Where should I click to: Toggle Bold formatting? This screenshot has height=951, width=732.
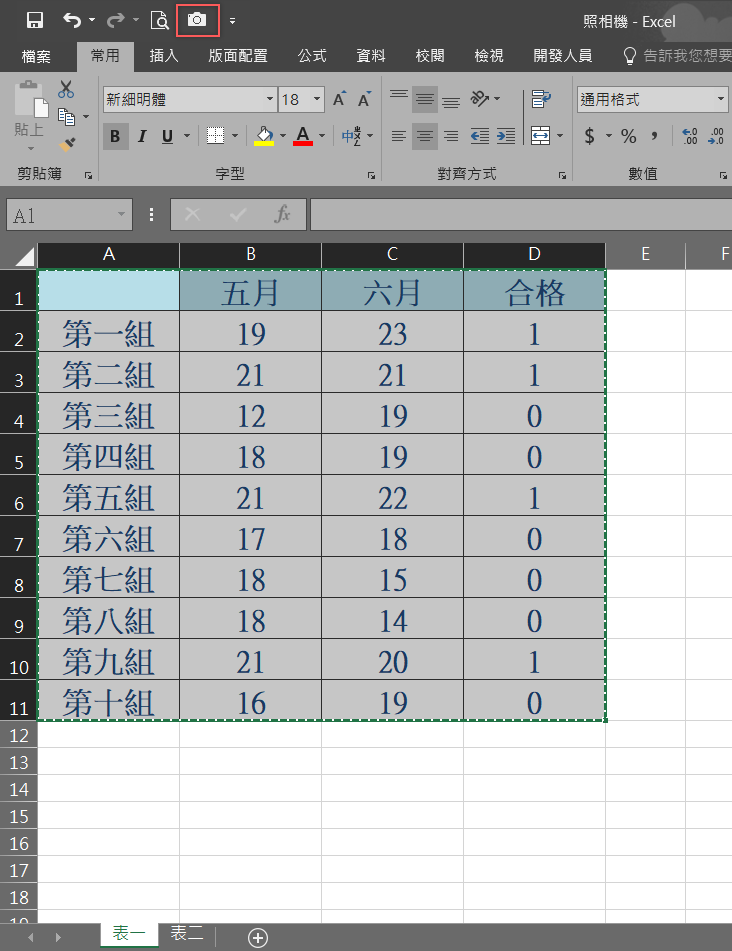[116, 136]
